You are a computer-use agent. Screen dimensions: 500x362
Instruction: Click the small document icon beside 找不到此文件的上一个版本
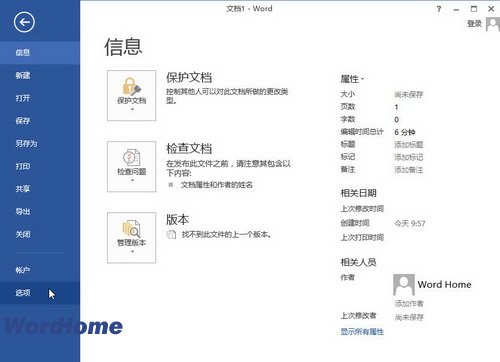[171, 235]
